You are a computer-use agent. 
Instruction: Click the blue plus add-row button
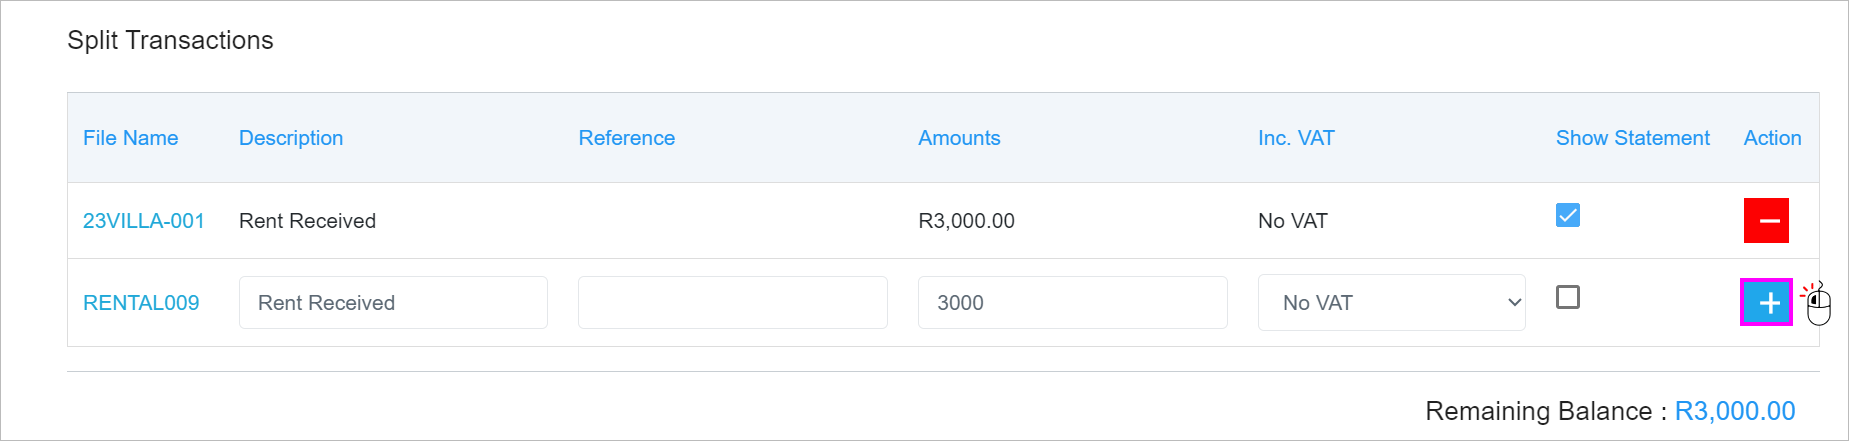coord(1767,302)
